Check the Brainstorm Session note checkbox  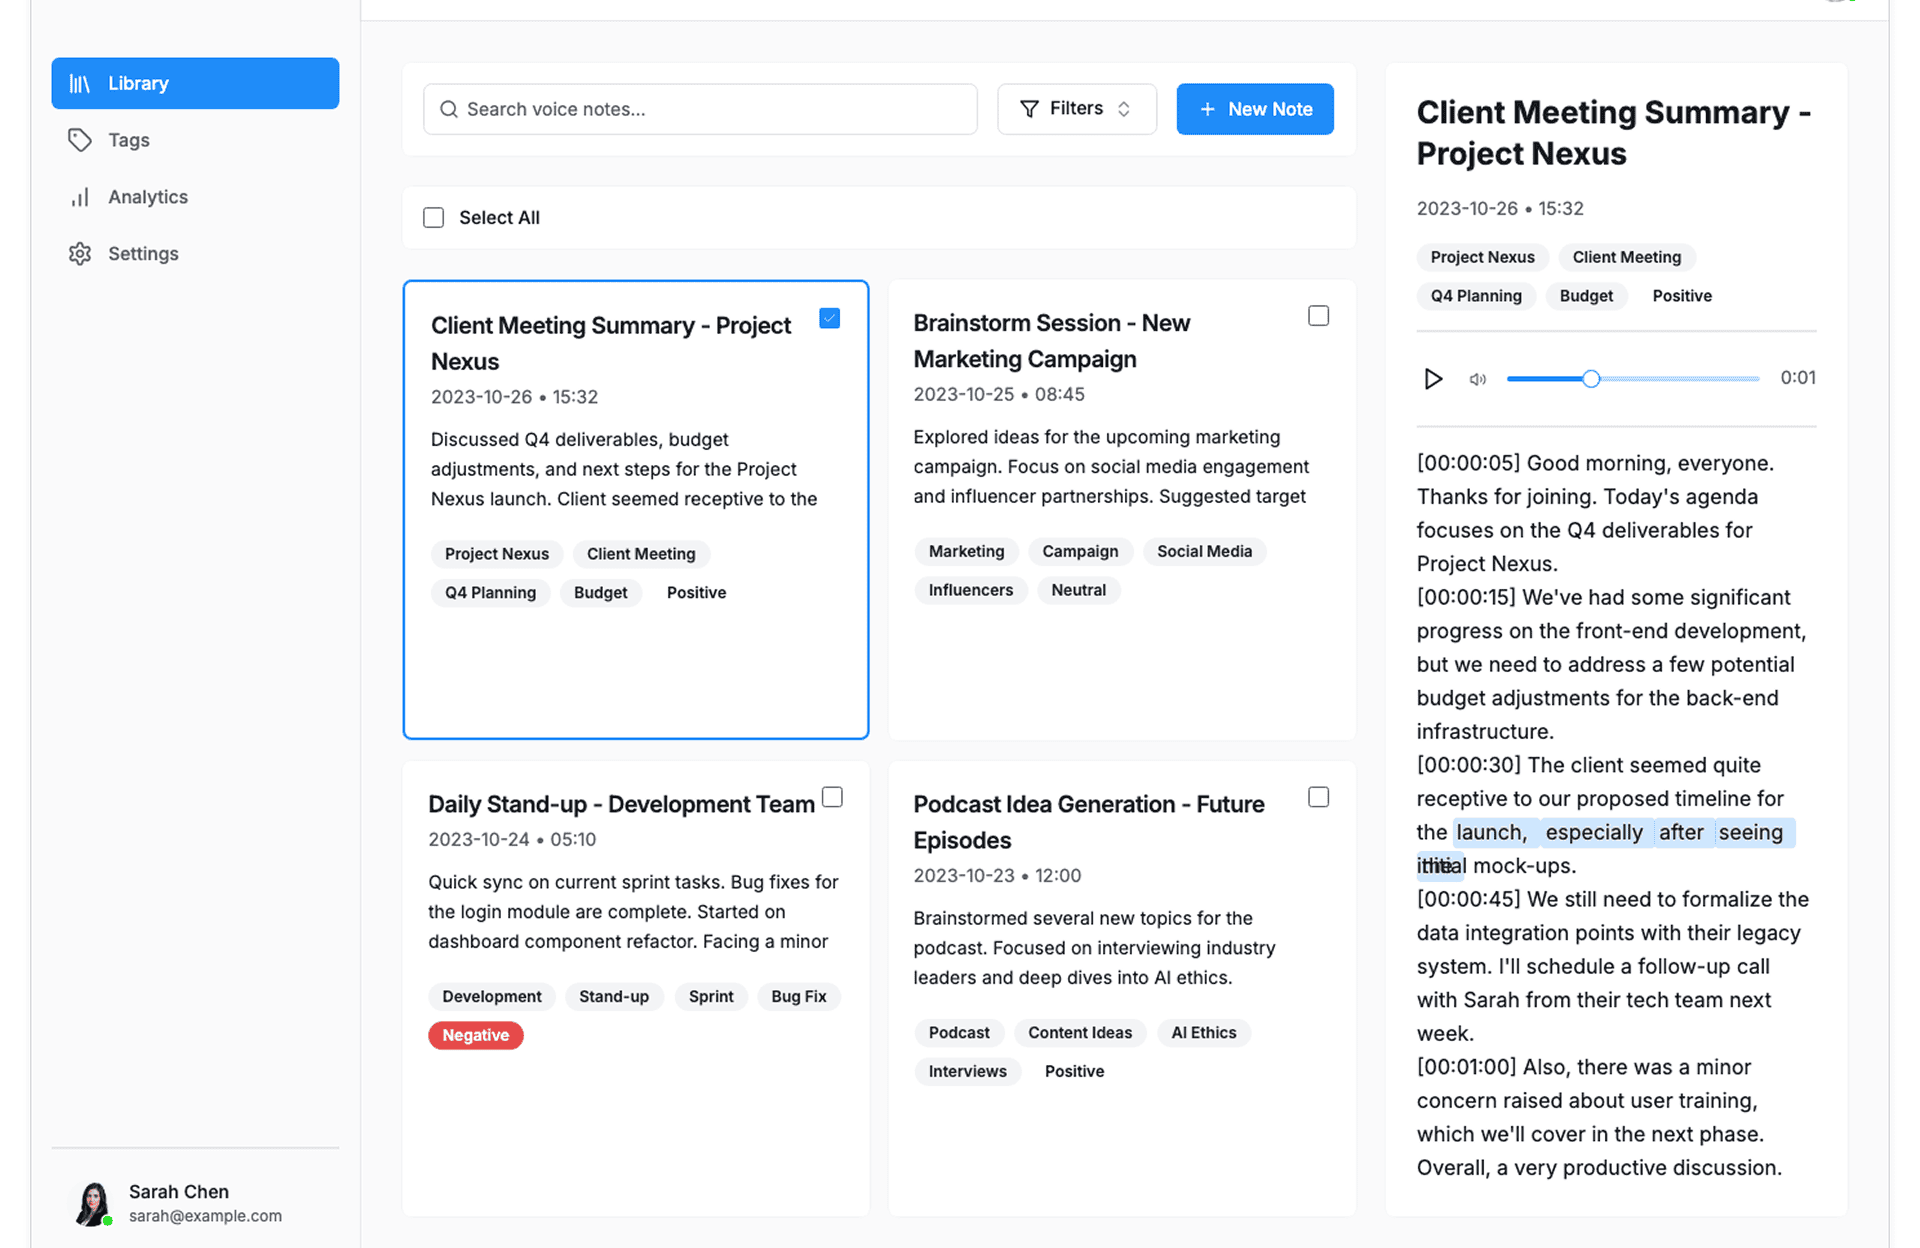coord(1318,316)
